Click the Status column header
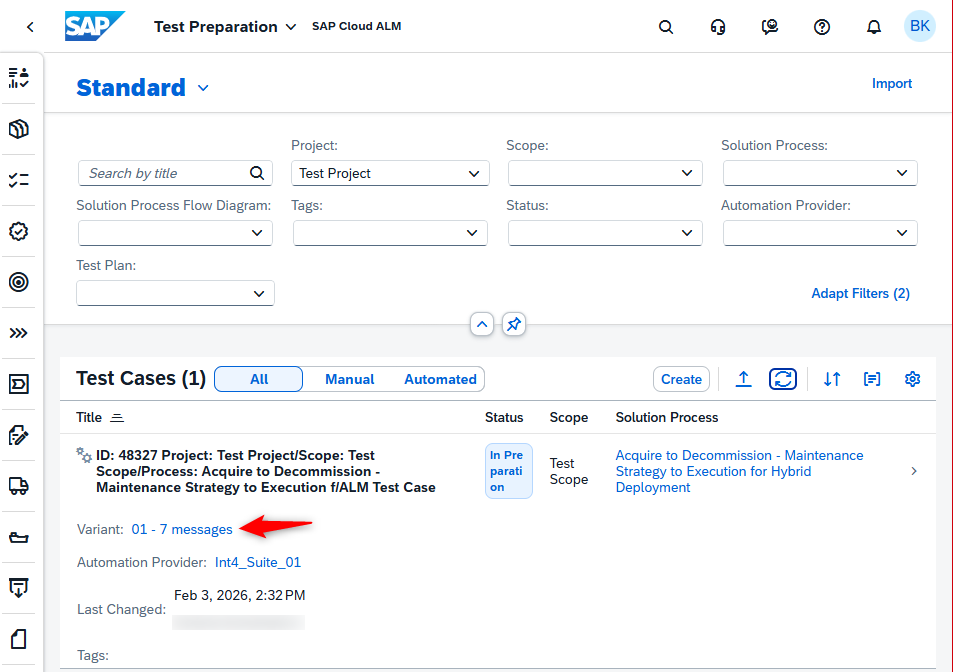This screenshot has width=953, height=672. (504, 417)
